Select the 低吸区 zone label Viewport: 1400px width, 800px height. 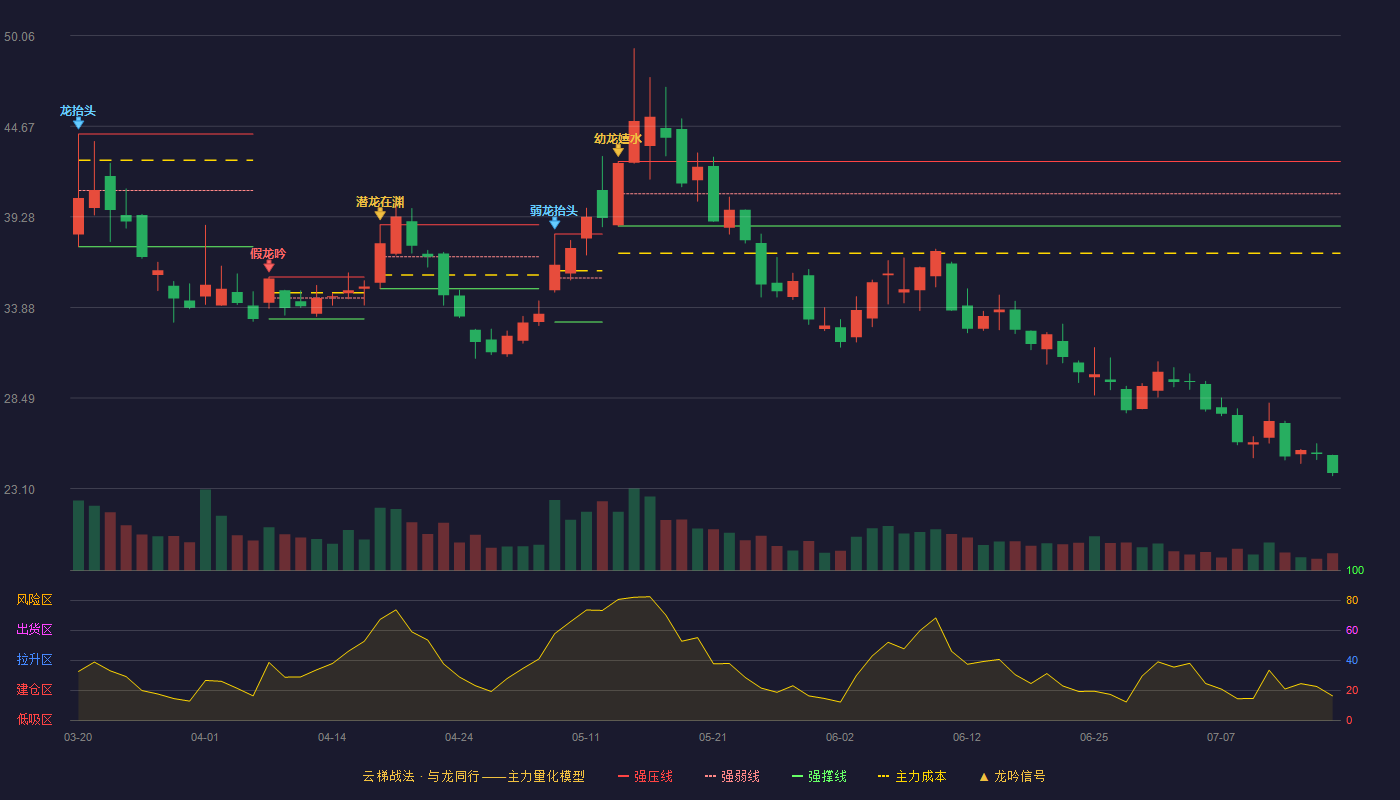pos(34,719)
